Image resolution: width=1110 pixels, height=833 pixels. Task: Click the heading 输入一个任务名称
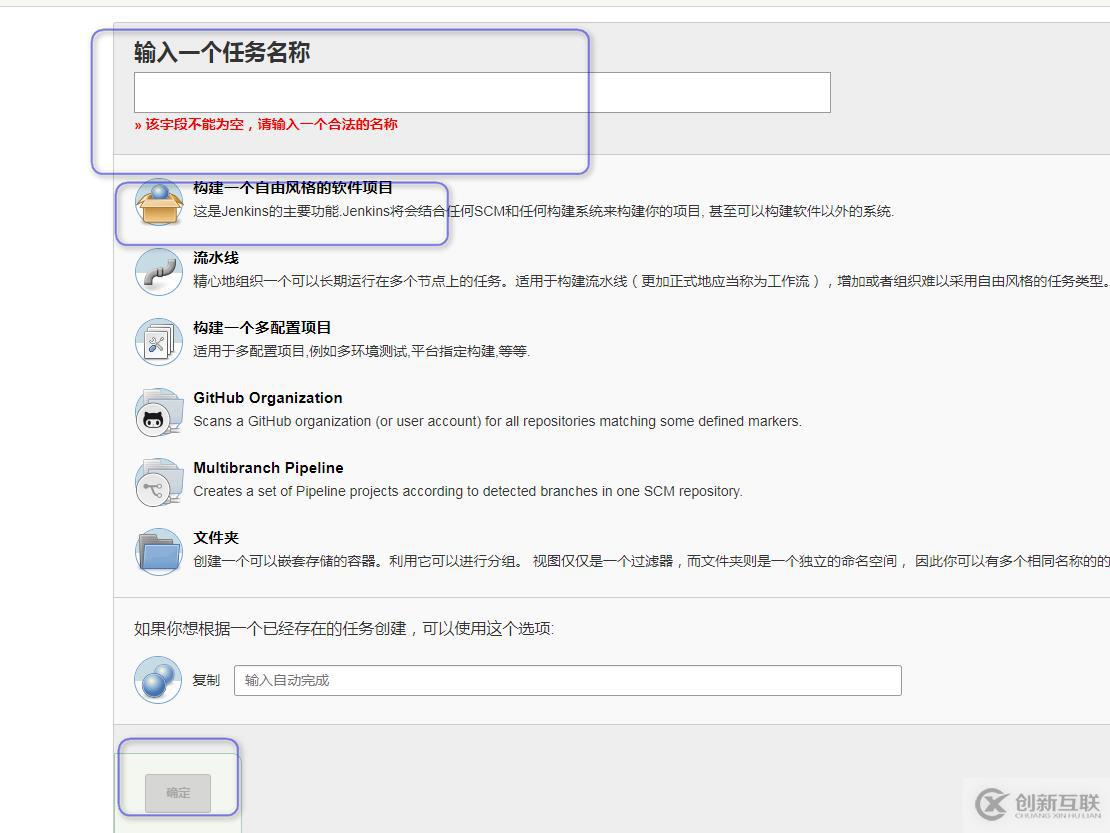coord(222,52)
